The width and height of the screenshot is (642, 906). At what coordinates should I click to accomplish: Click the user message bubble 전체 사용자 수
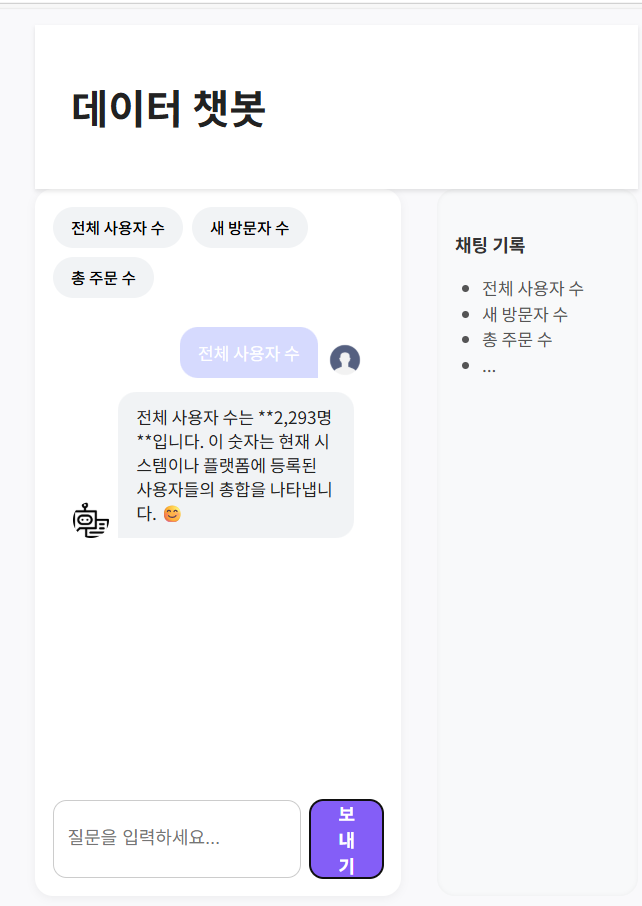tap(249, 352)
